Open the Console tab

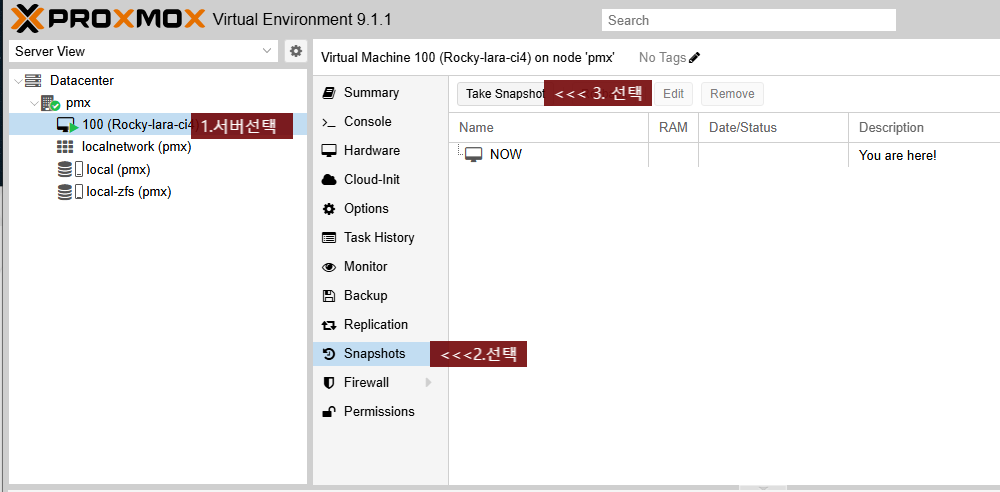tap(381, 122)
